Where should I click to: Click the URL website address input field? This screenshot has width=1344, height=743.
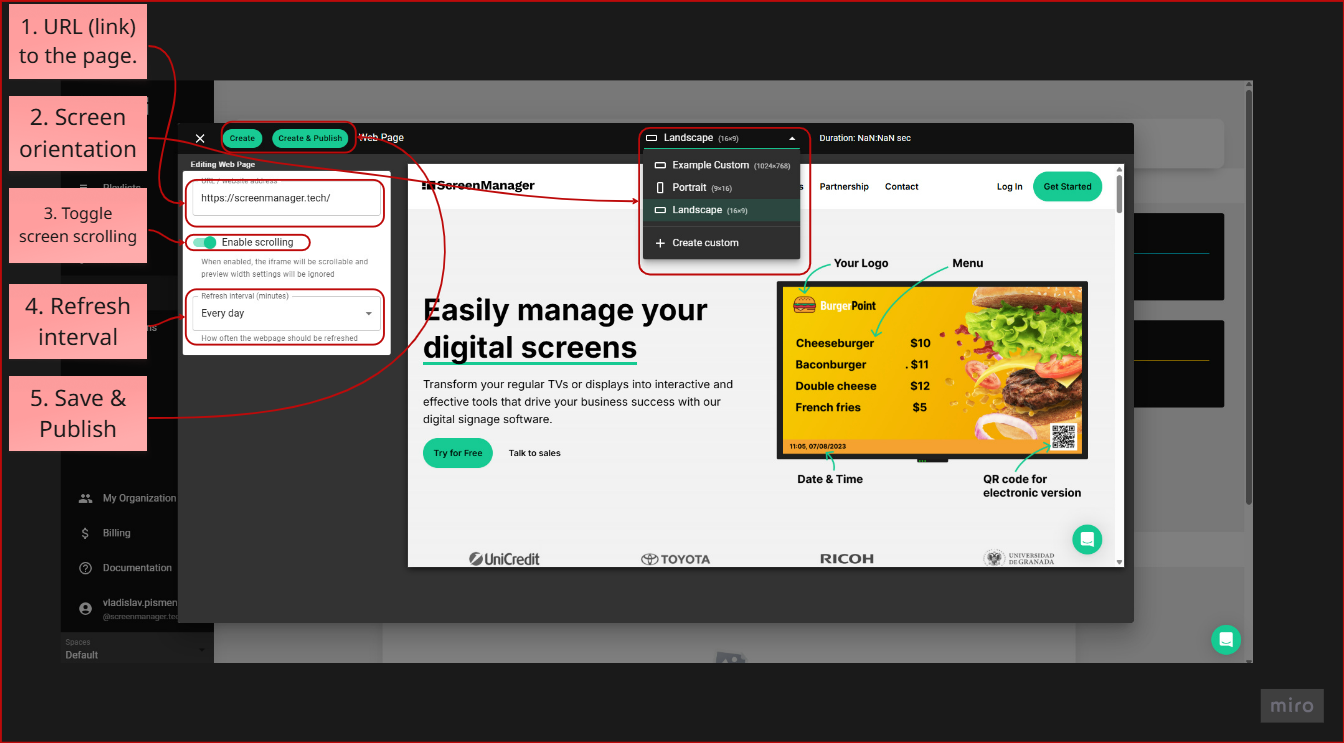point(284,199)
